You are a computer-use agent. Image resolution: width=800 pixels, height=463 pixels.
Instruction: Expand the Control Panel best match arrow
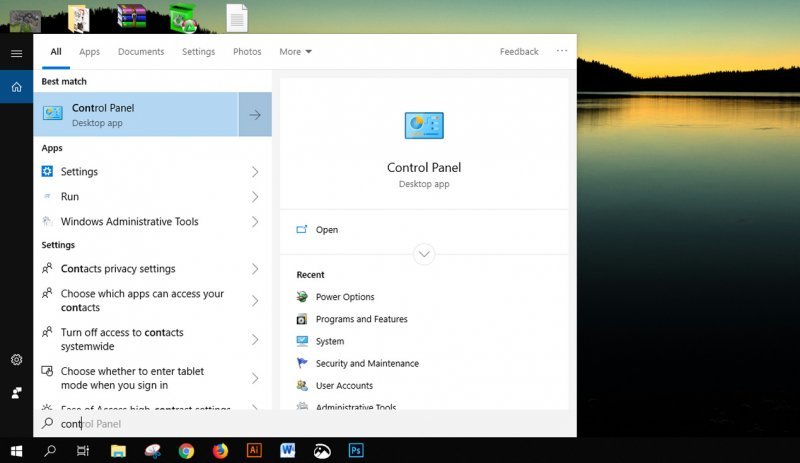pos(255,114)
